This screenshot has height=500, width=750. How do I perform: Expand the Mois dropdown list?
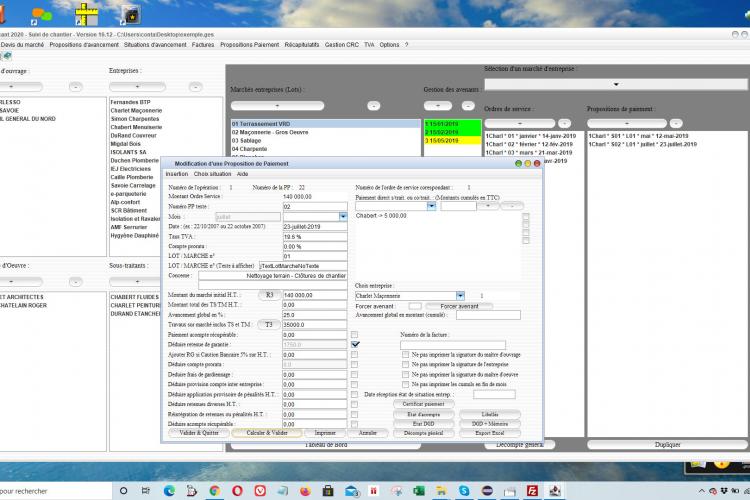pos(343,217)
